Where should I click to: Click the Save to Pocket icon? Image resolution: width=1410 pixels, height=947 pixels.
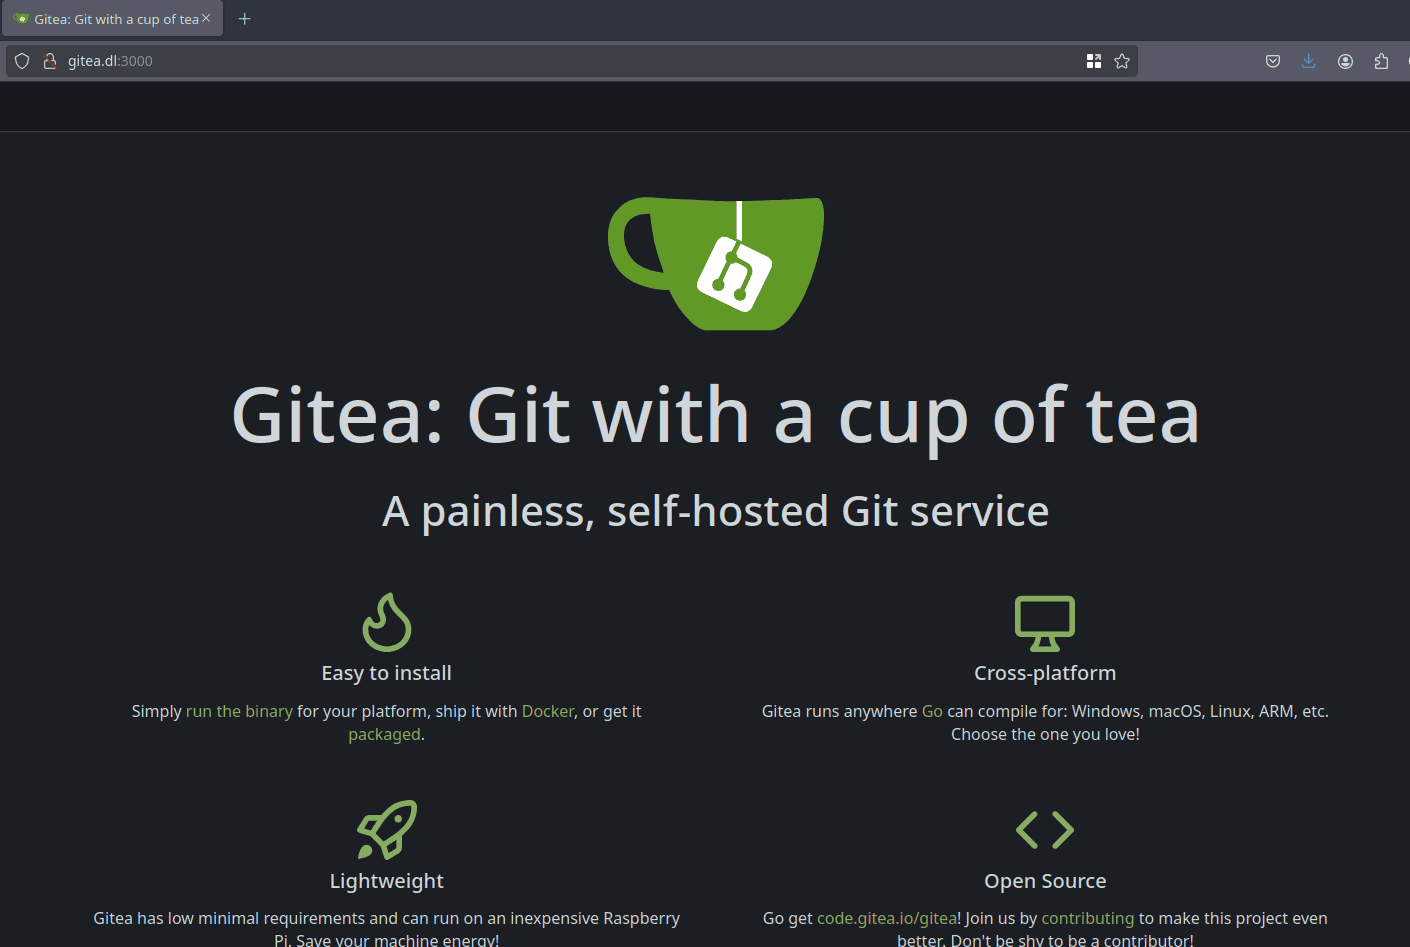[1273, 61]
